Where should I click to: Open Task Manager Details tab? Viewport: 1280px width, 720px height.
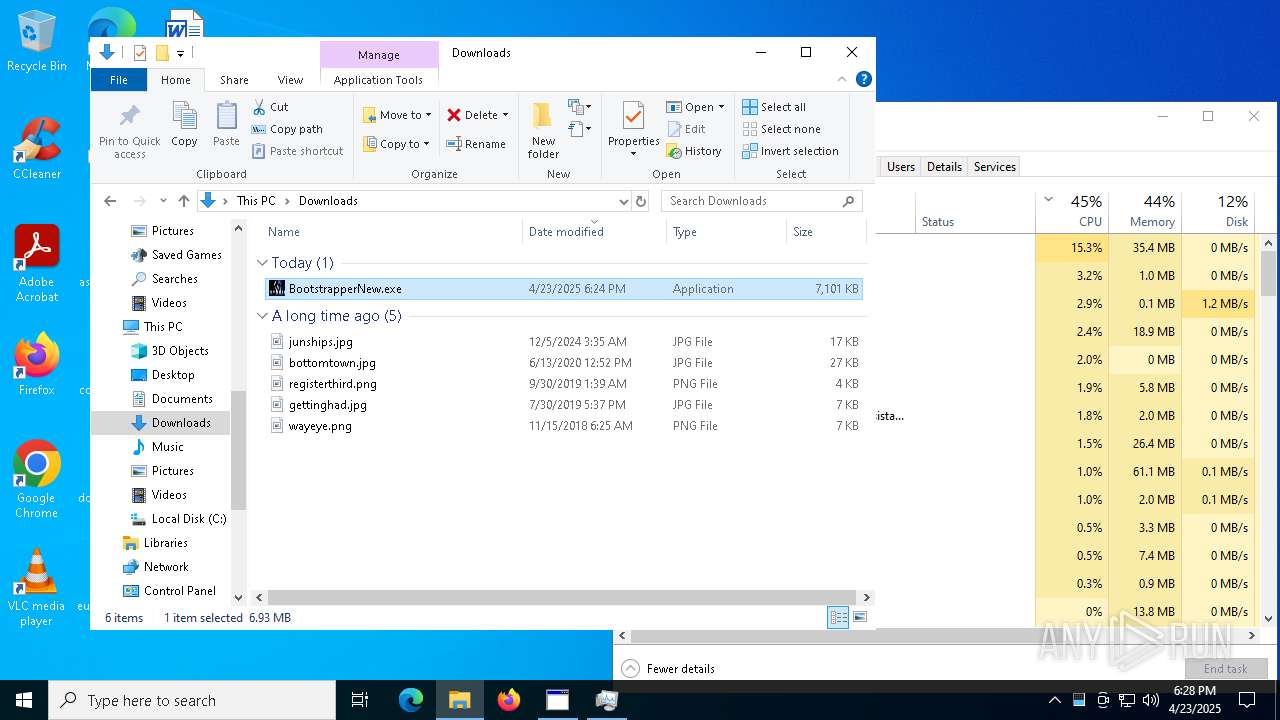(944, 167)
